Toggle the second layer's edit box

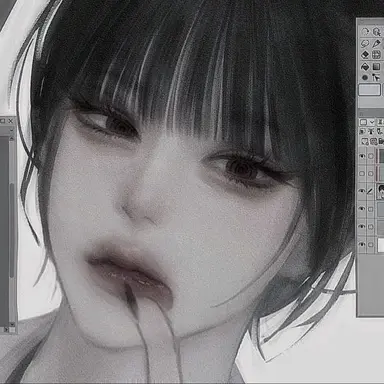point(371,174)
